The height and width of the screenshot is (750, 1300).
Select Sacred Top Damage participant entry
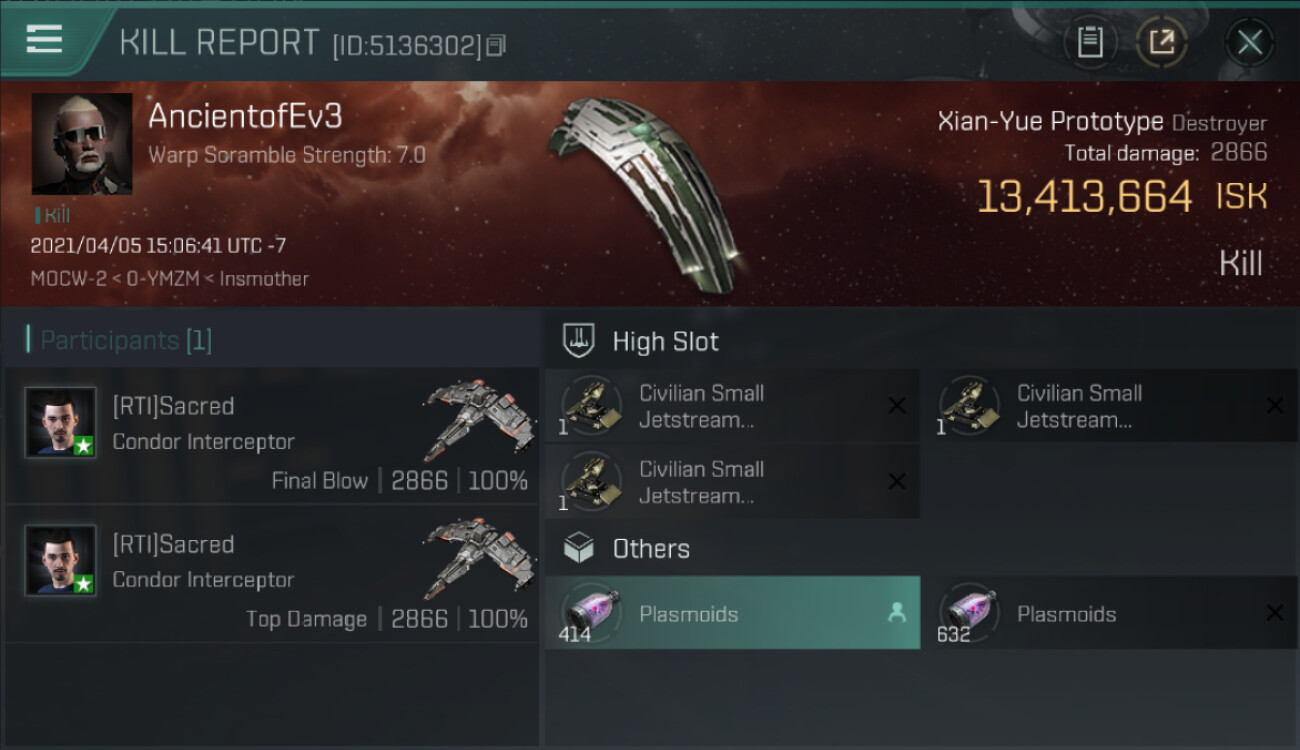pyautogui.click(x=272, y=574)
